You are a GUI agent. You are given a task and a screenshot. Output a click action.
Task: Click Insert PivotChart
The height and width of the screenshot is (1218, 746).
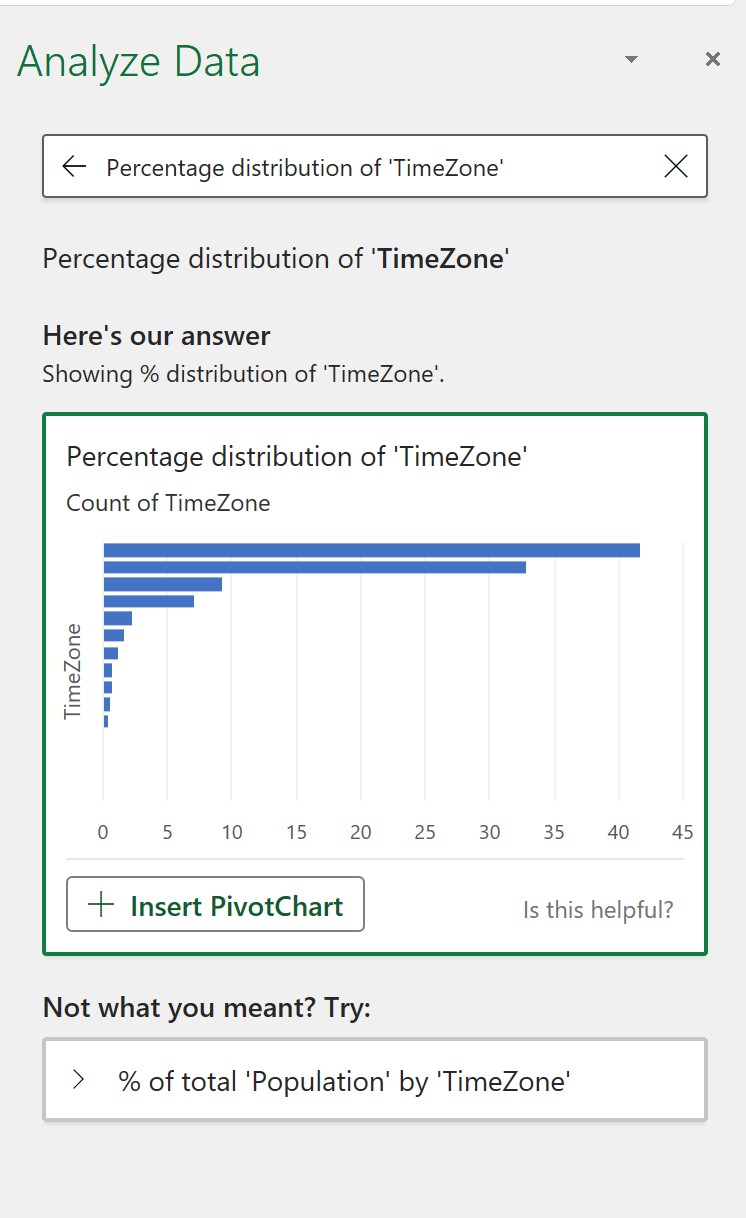[214, 903]
